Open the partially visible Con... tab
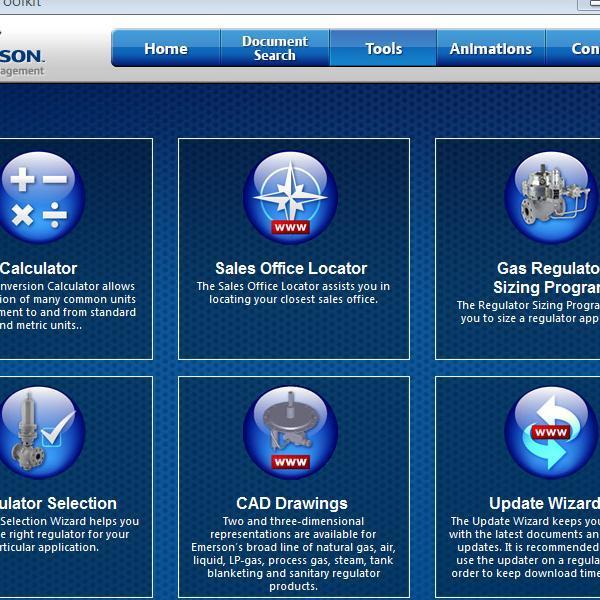The image size is (600, 600). click(x=573, y=48)
